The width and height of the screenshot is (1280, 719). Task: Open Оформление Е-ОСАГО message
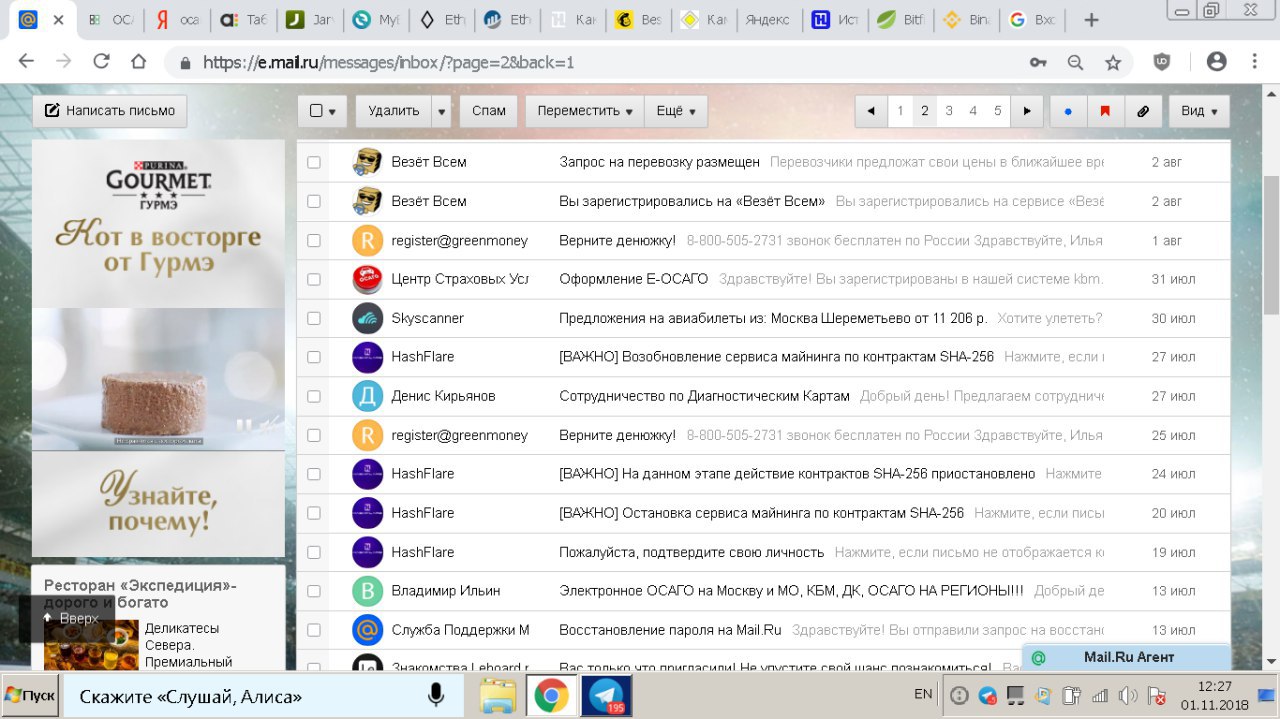(633, 279)
